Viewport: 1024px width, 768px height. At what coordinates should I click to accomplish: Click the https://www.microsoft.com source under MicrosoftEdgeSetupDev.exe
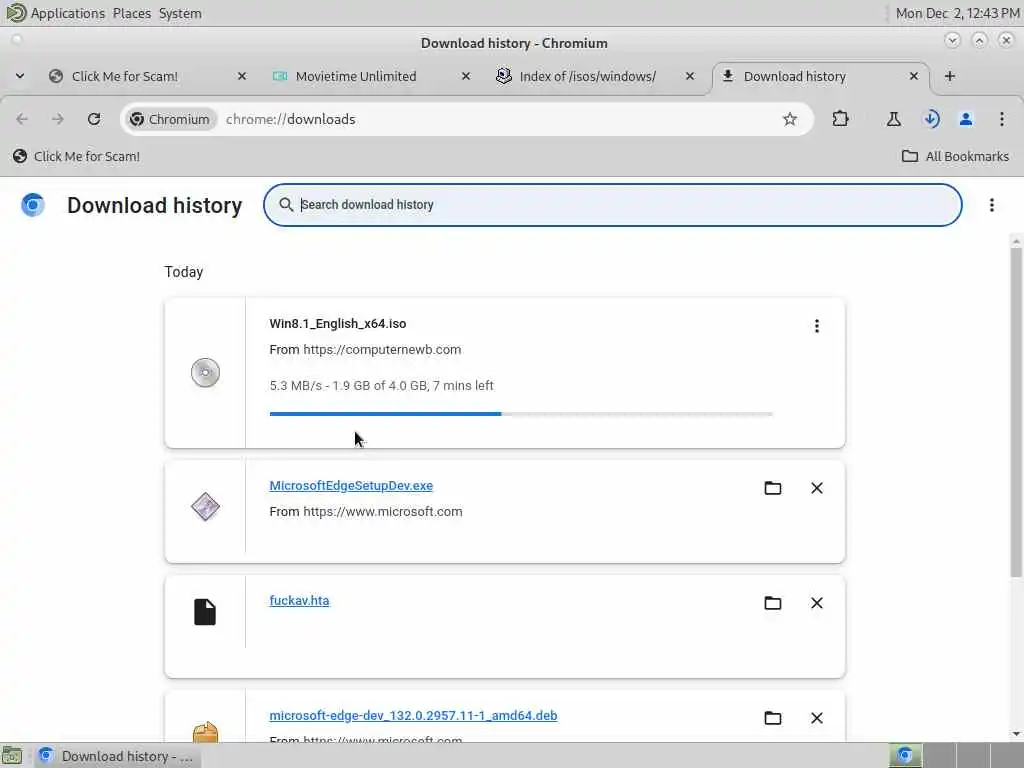click(383, 511)
